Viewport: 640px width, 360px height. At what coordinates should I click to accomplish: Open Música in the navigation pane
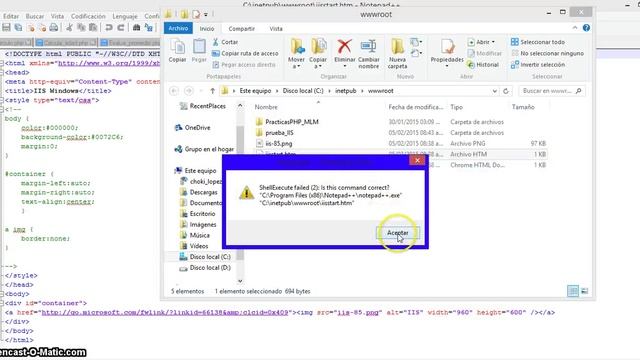200,236
